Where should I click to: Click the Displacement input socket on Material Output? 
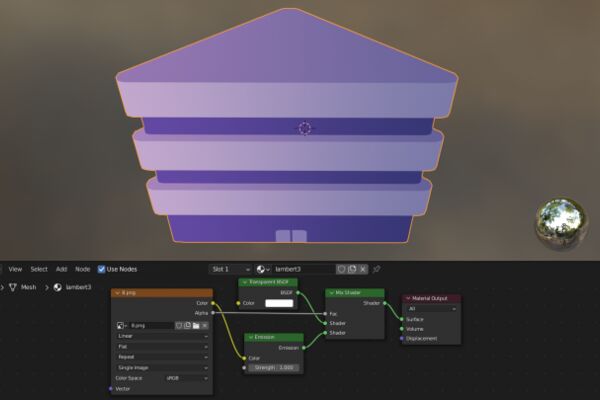[402, 338]
